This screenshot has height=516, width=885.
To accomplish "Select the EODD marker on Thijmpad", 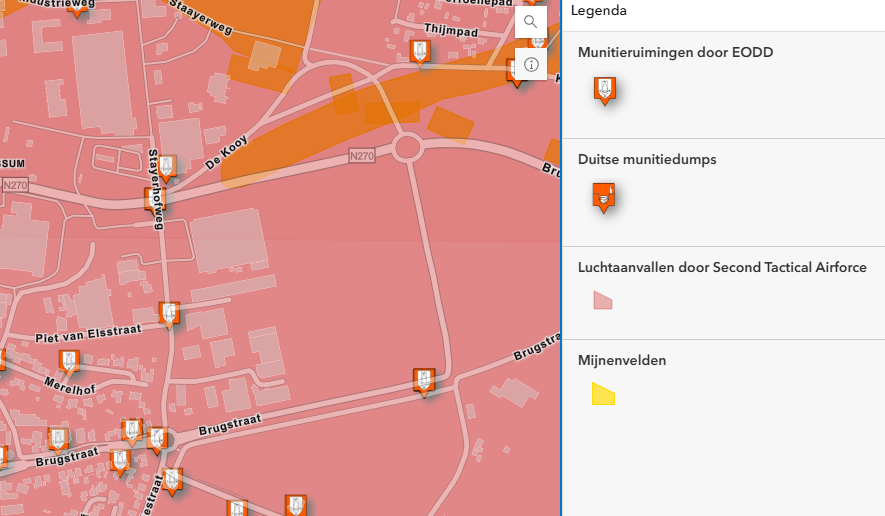I will [x=420, y=54].
